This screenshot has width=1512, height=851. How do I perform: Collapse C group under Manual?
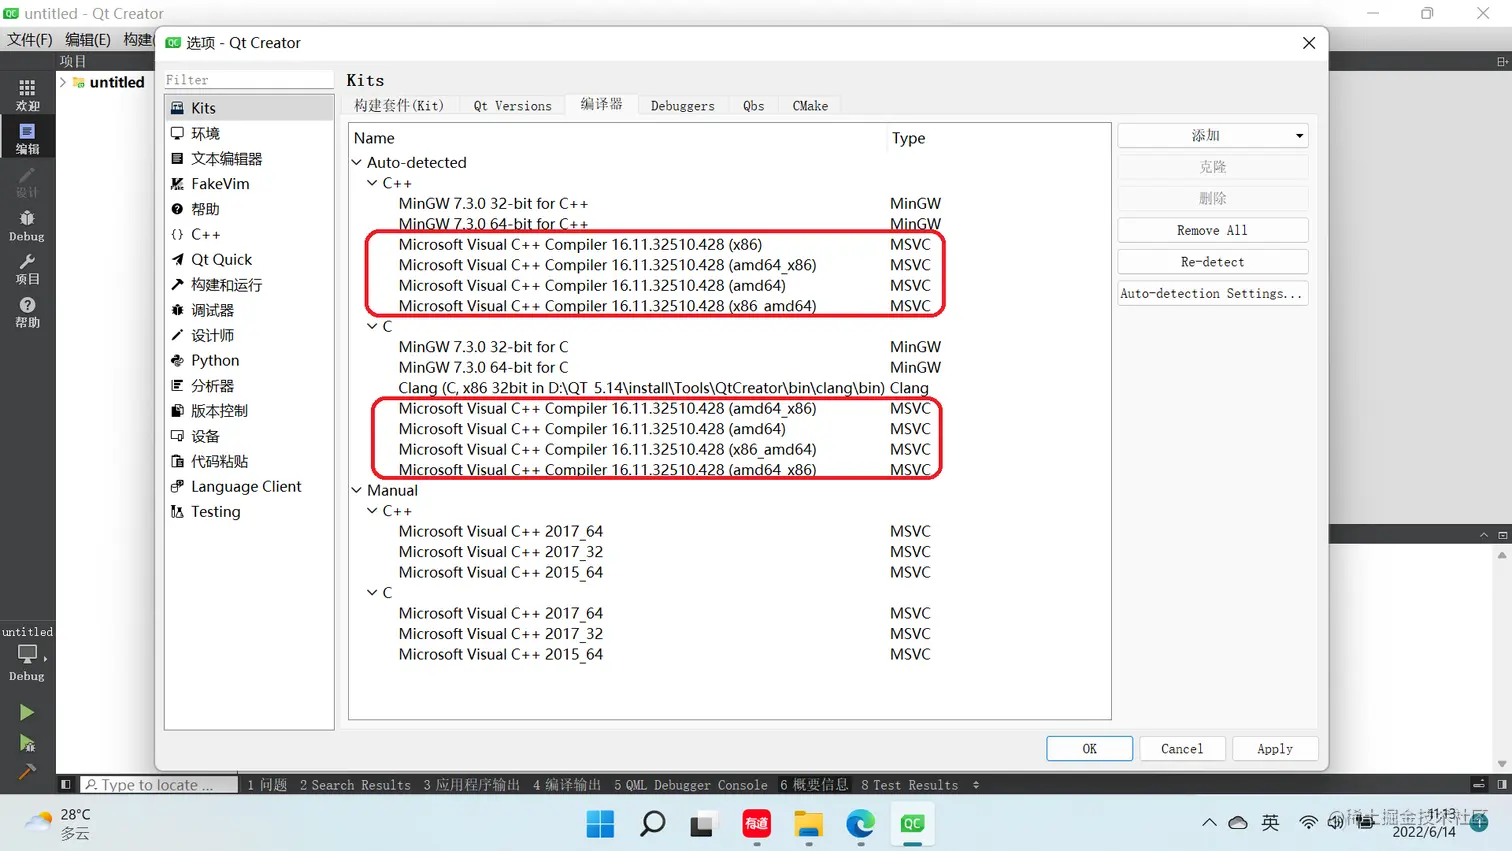click(372, 593)
